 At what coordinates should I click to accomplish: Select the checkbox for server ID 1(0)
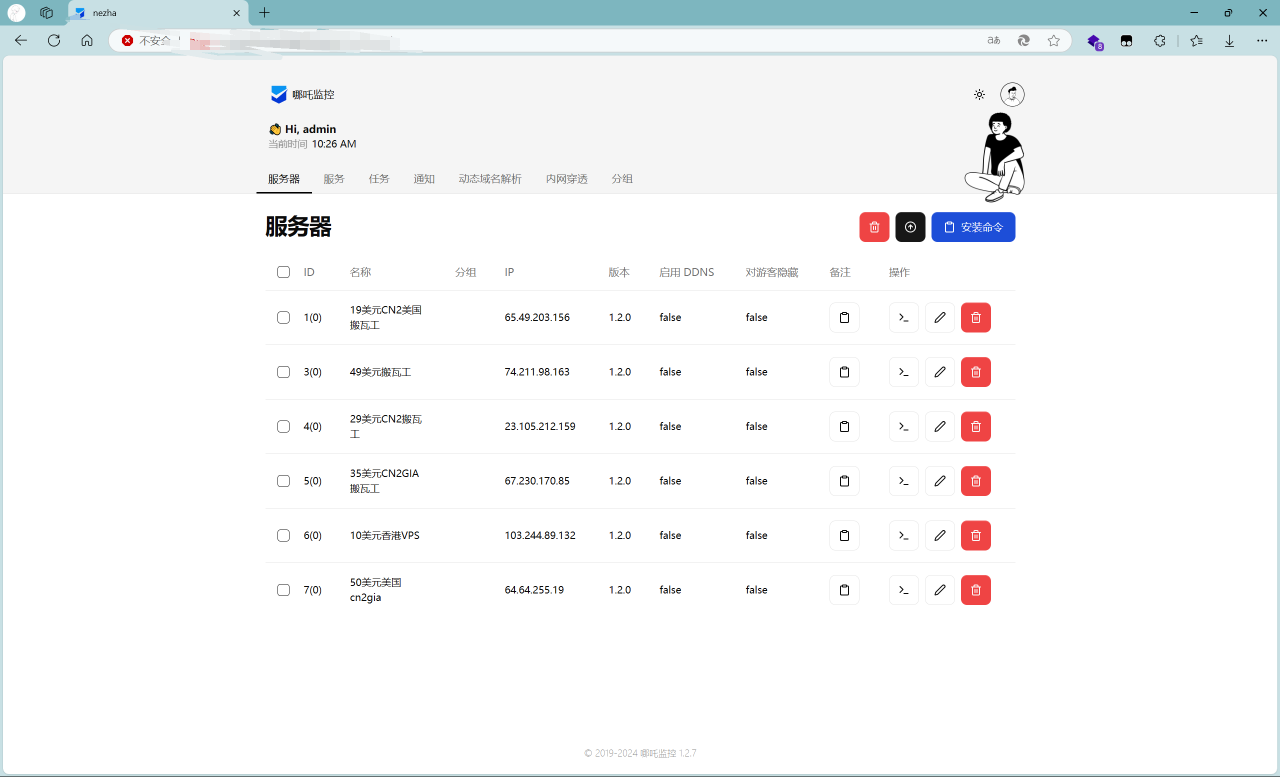[283, 317]
